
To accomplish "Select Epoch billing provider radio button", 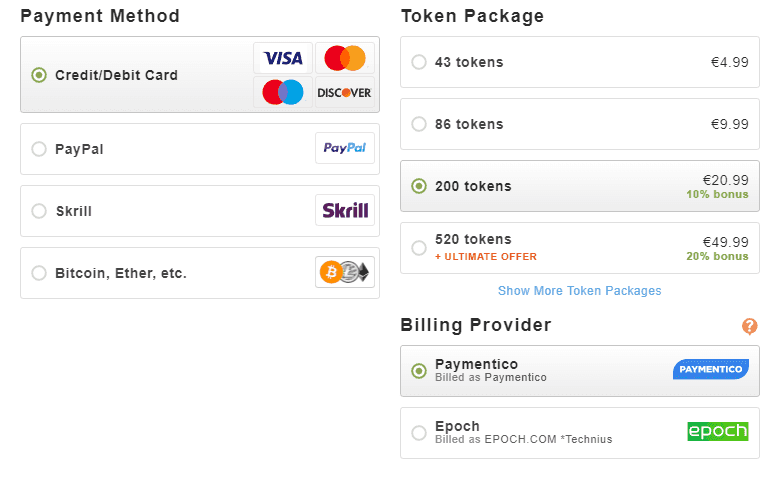I will 419,433.
